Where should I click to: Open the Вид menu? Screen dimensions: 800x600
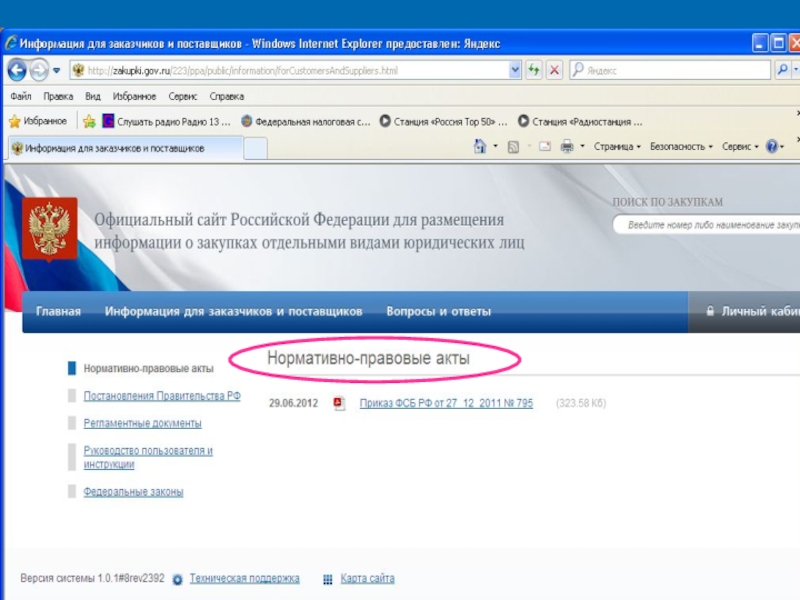(93, 97)
